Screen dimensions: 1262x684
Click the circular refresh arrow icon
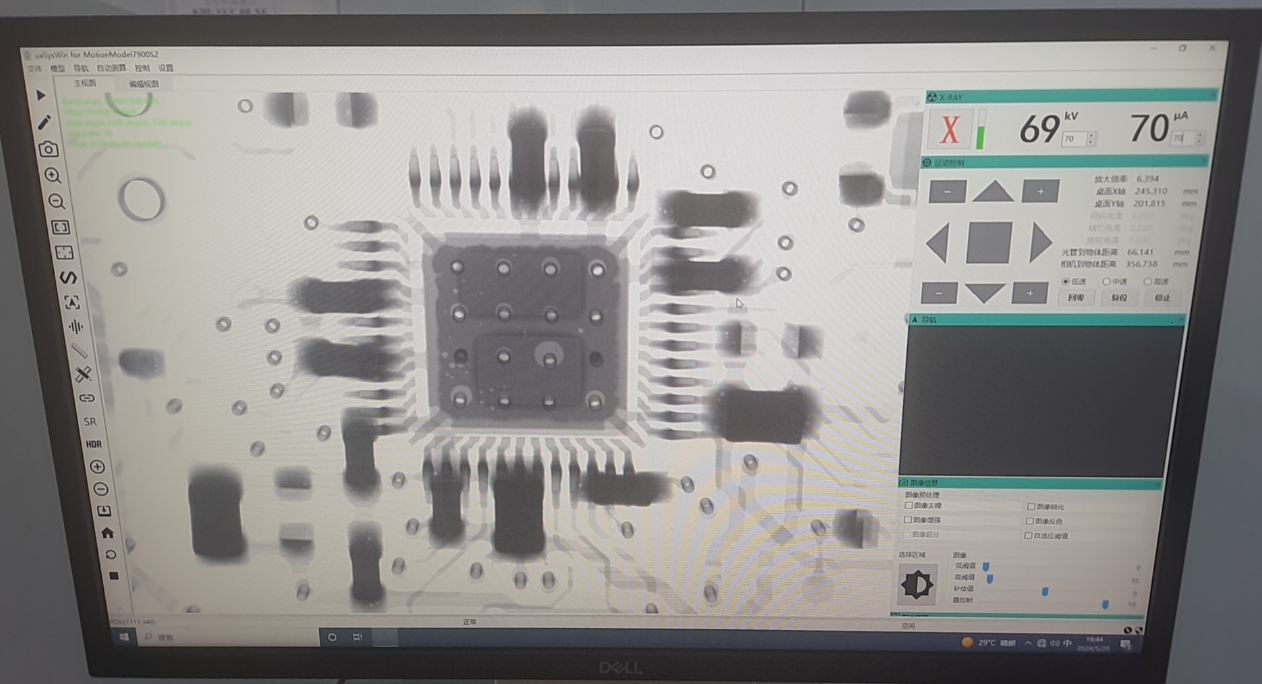pyautogui.click(x=111, y=554)
